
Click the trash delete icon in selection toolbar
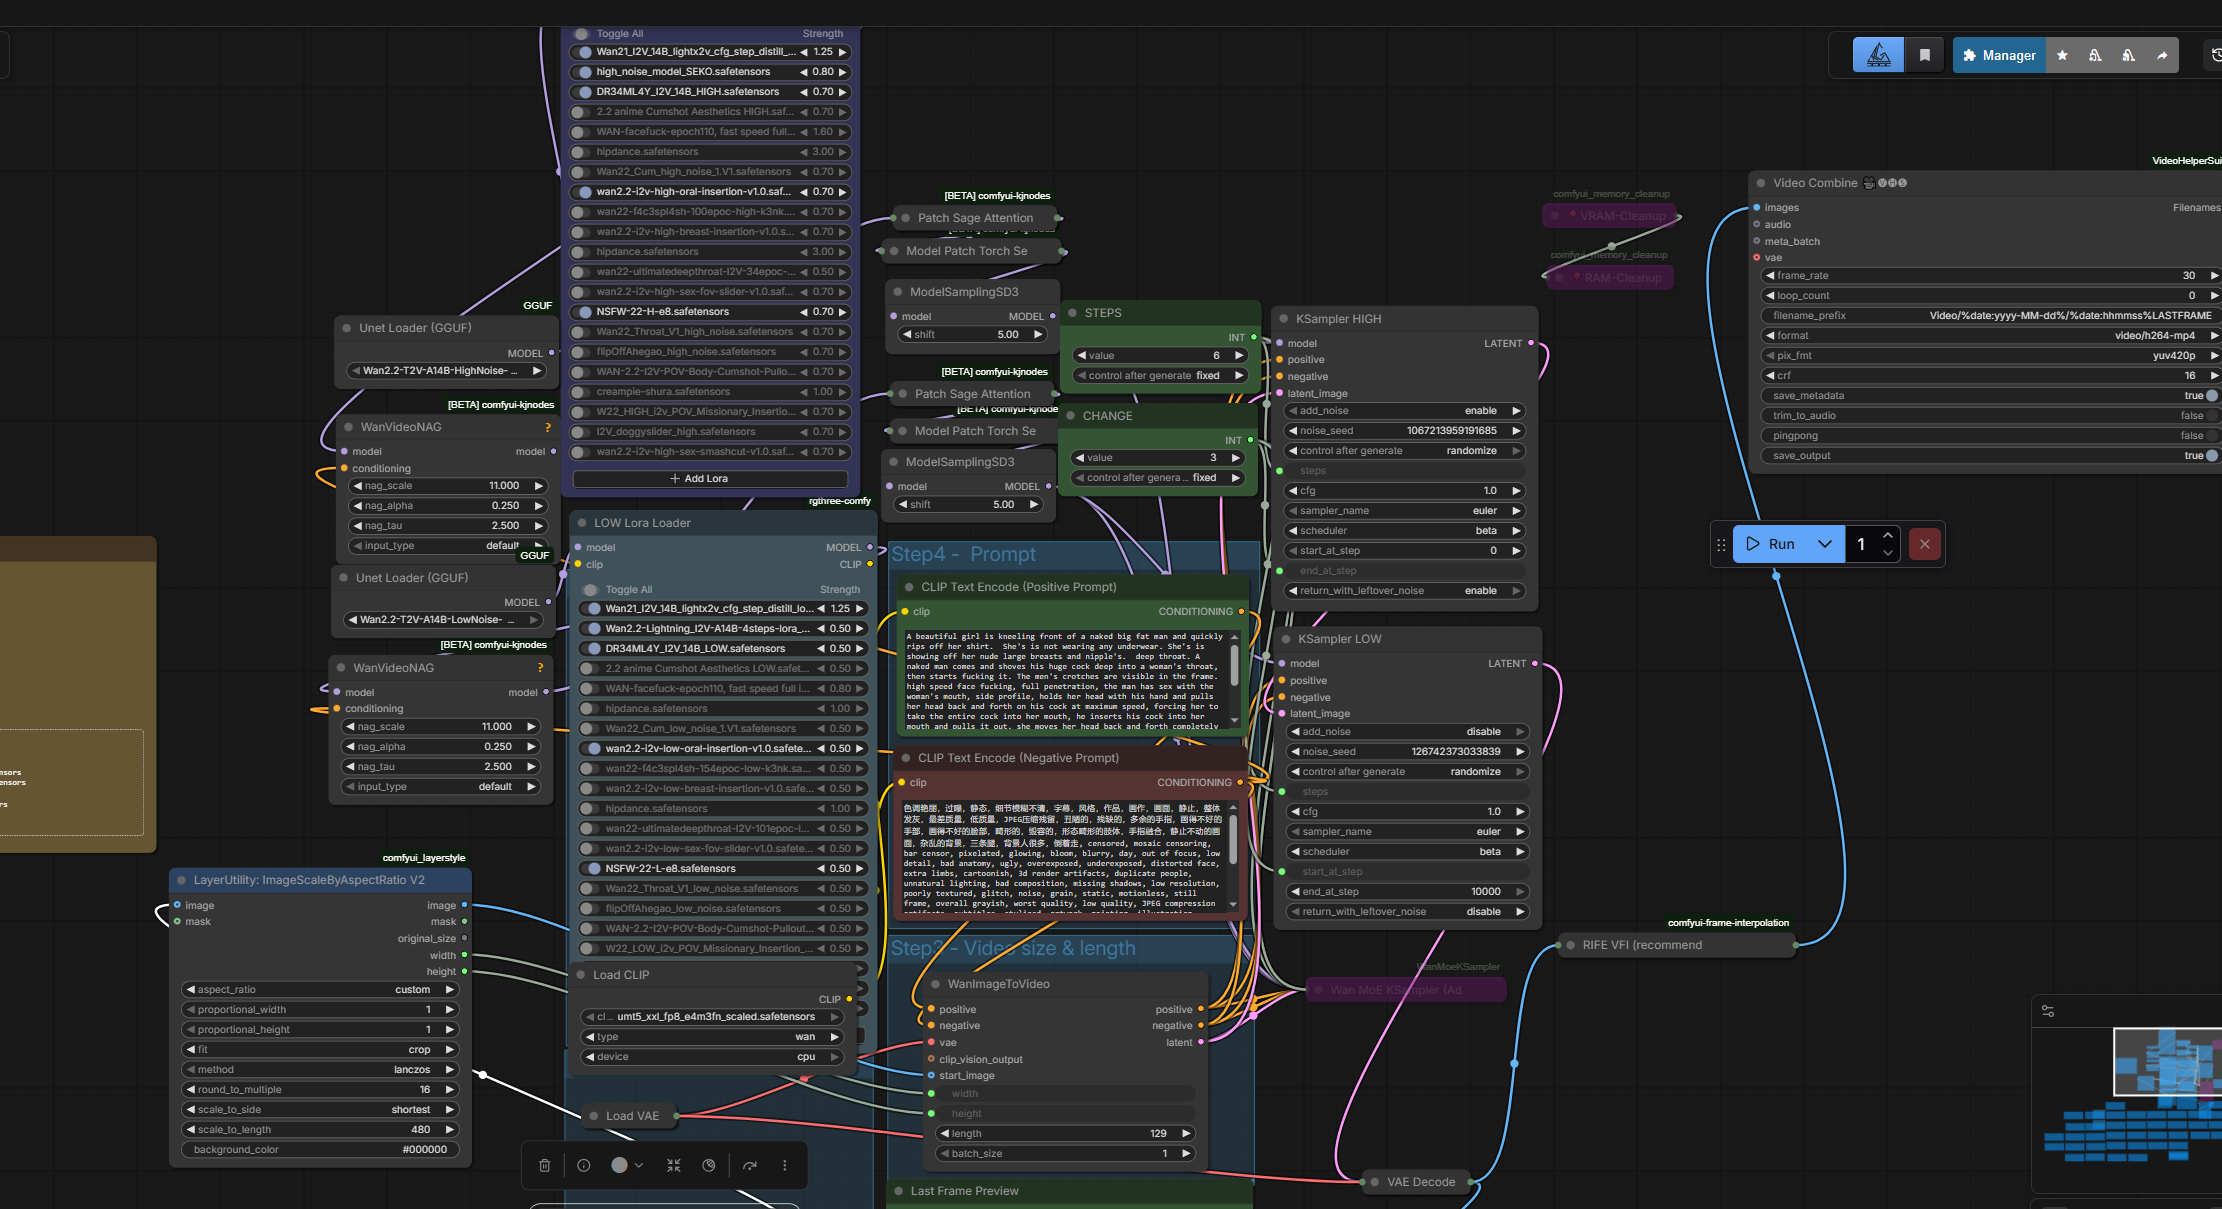click(544, 1165)
